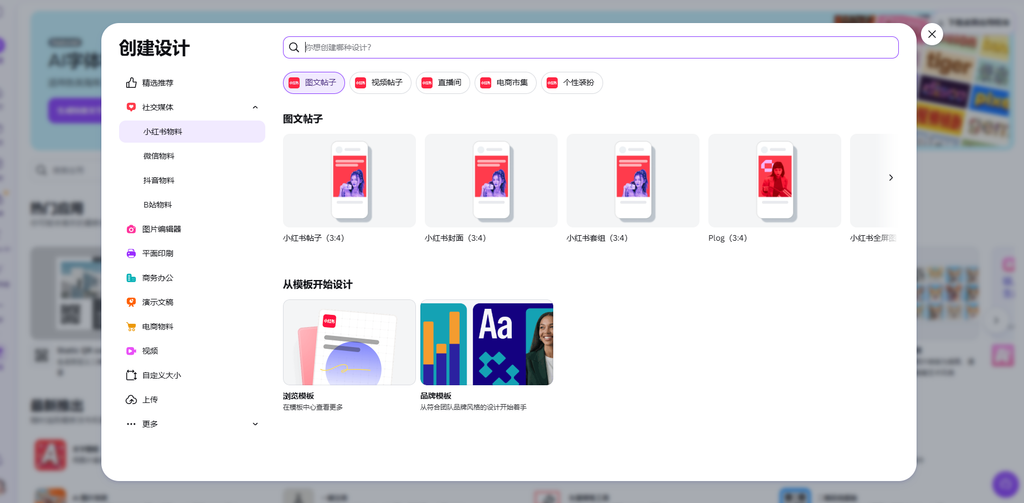Click the 演示文稿 presentation icon

tap(131, 302)
